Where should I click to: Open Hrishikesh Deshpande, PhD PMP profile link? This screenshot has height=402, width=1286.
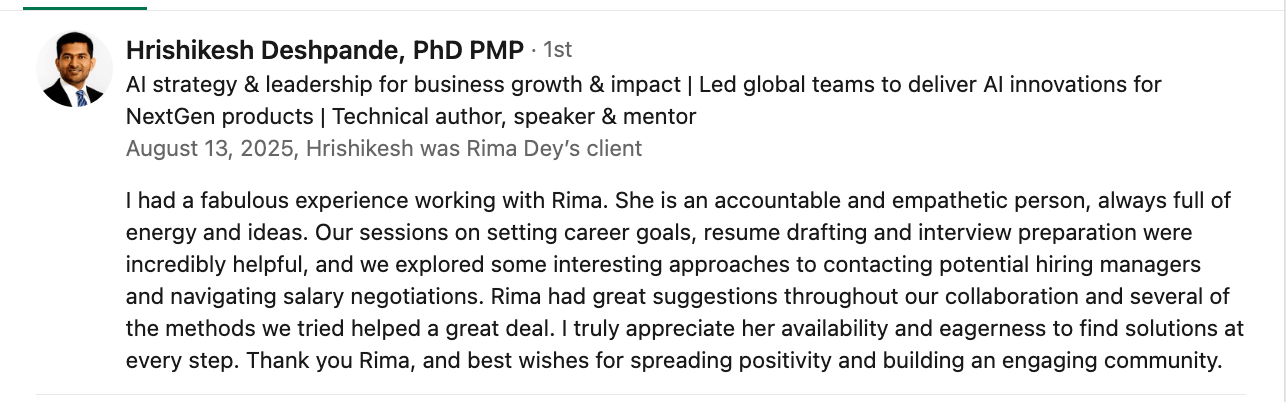325,50
